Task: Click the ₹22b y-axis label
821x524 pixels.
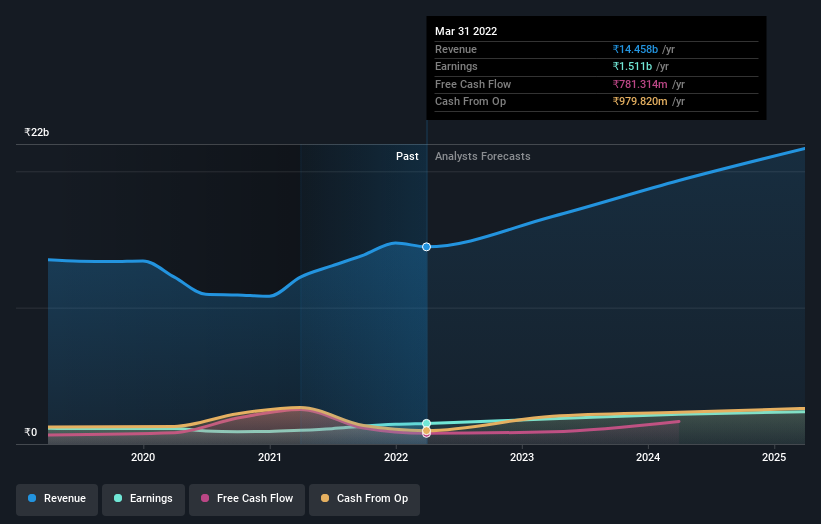Action: point(37,132)
